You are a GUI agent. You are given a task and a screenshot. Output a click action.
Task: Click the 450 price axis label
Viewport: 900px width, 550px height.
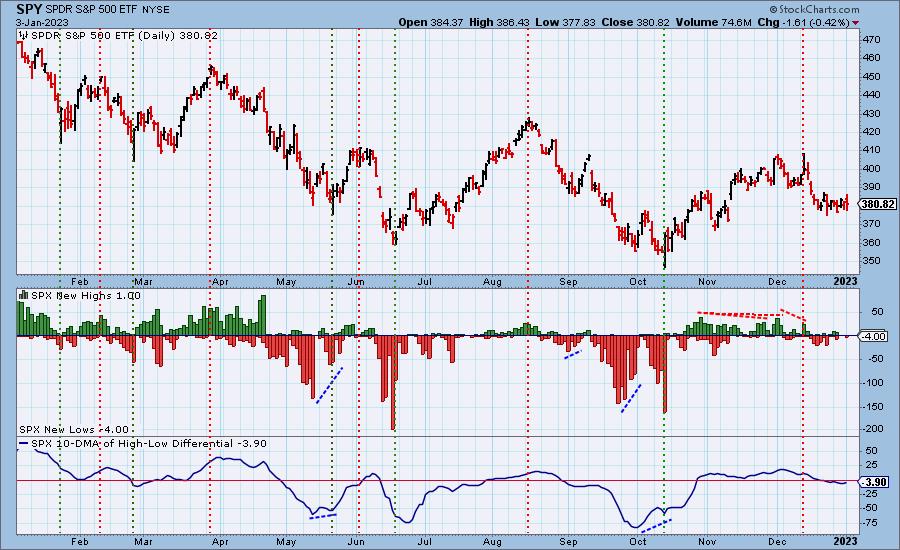[871, 76]
